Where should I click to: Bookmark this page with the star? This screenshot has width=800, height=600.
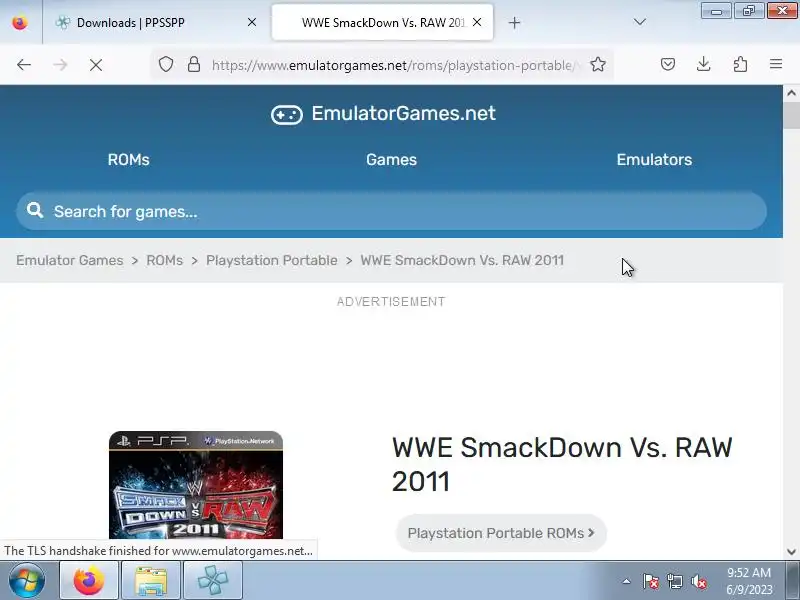(597, 64)
